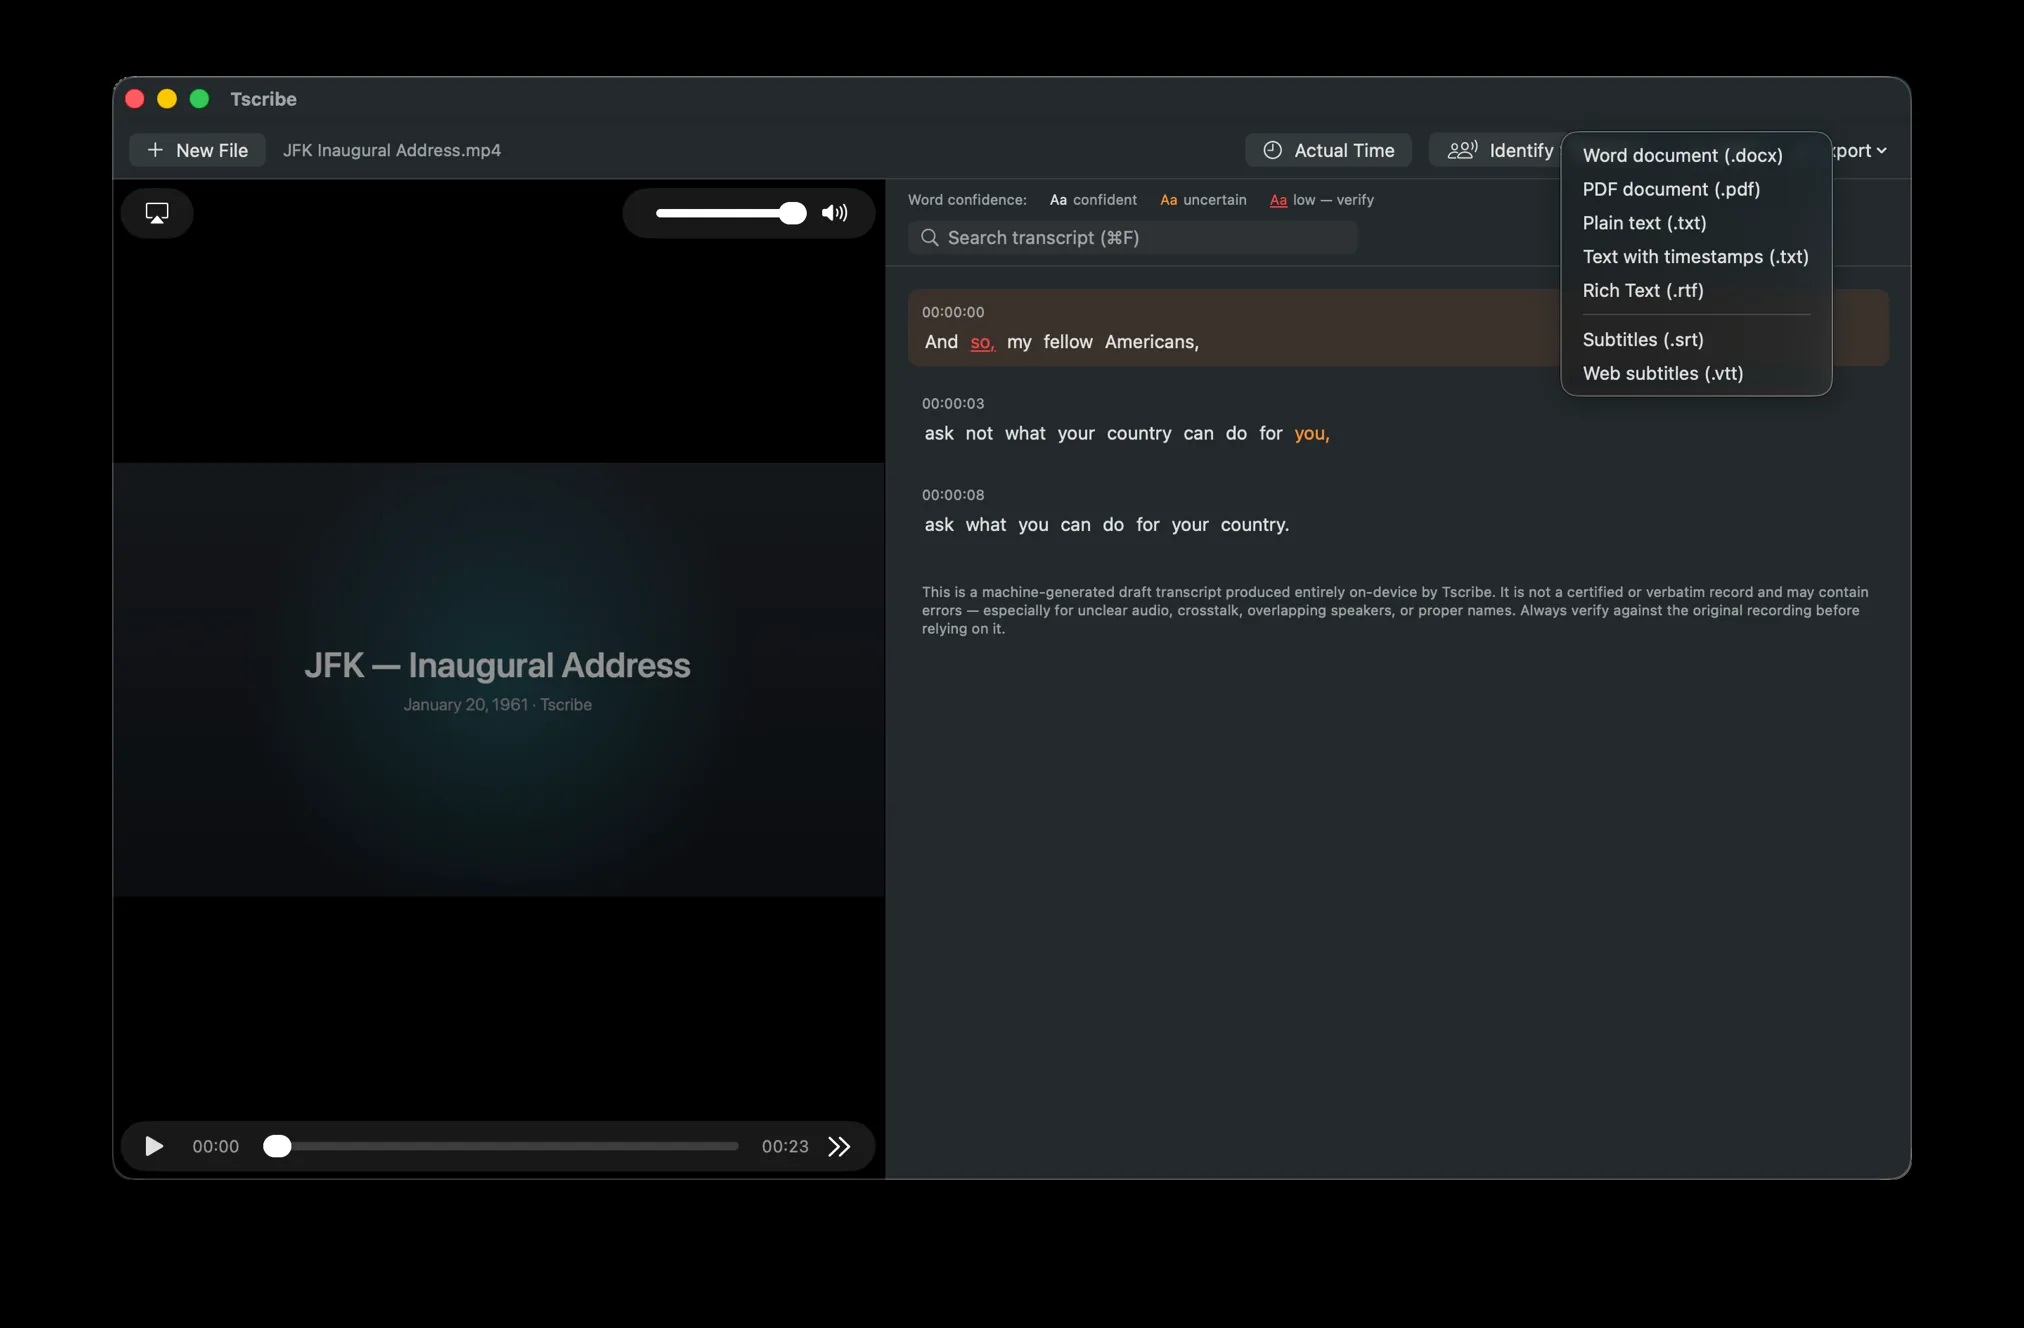Choose Text with timestamps (.txt) option
Viewport: 2024px width, 1328px height.
pyautogui.click(x=1696, y=257)
